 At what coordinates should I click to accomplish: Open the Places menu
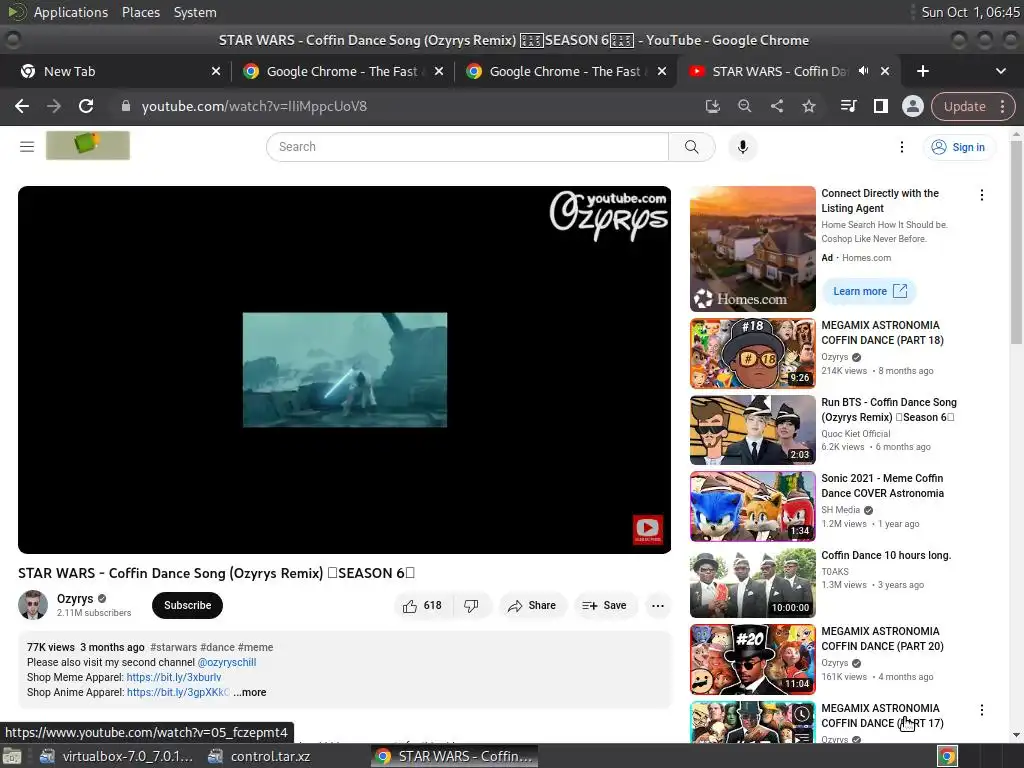point(140,12)
